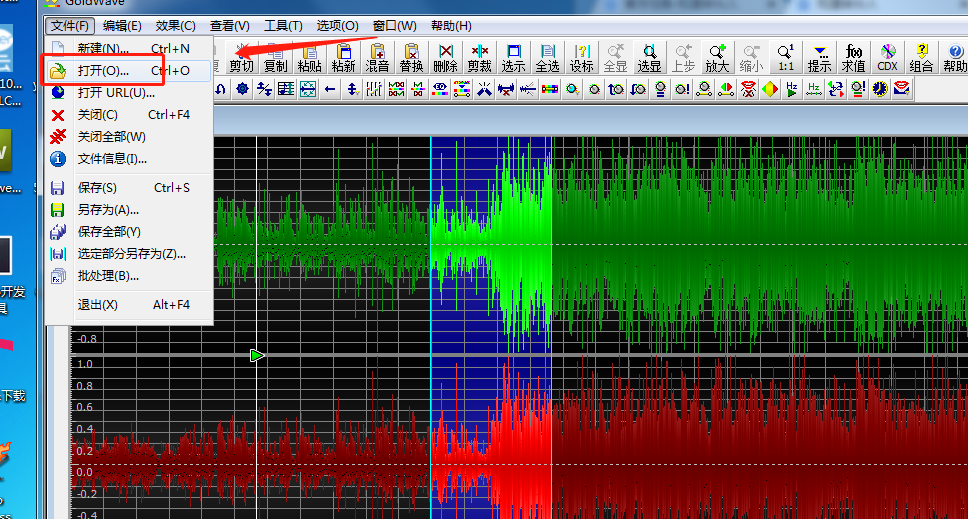Open the 编辑(E) menu
Image resolution: width=968 pixels, height=519 pixels.
[x=122, y=26]
